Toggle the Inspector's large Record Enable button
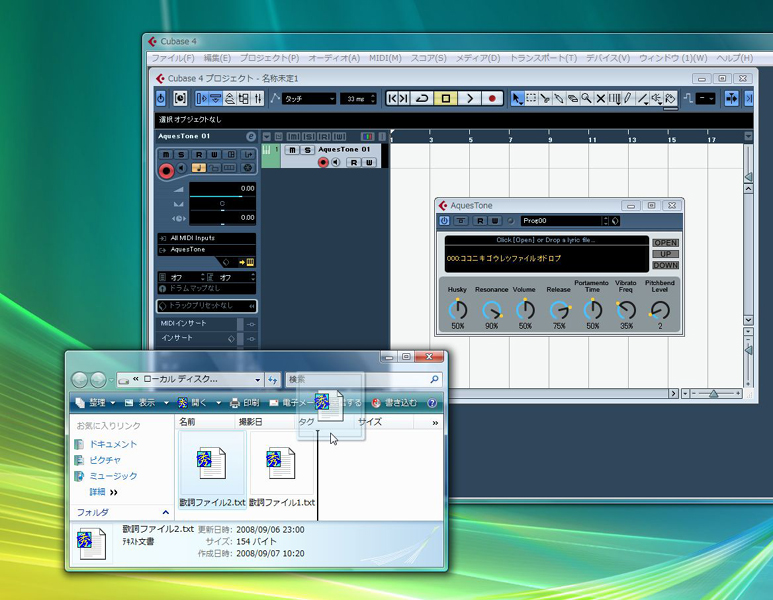The image size is (773, 600). pyautogui.click(x=166, y=171)
